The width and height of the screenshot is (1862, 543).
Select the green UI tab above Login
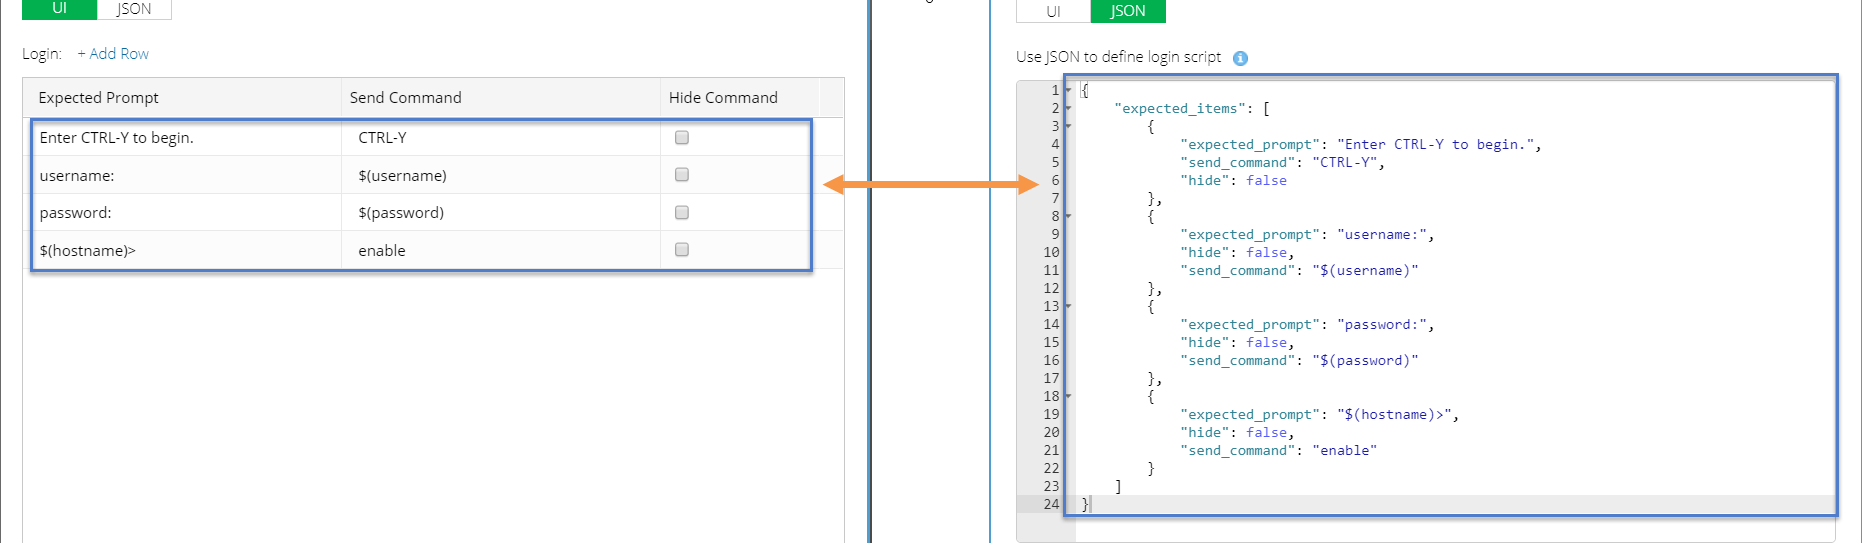[59, 9]
